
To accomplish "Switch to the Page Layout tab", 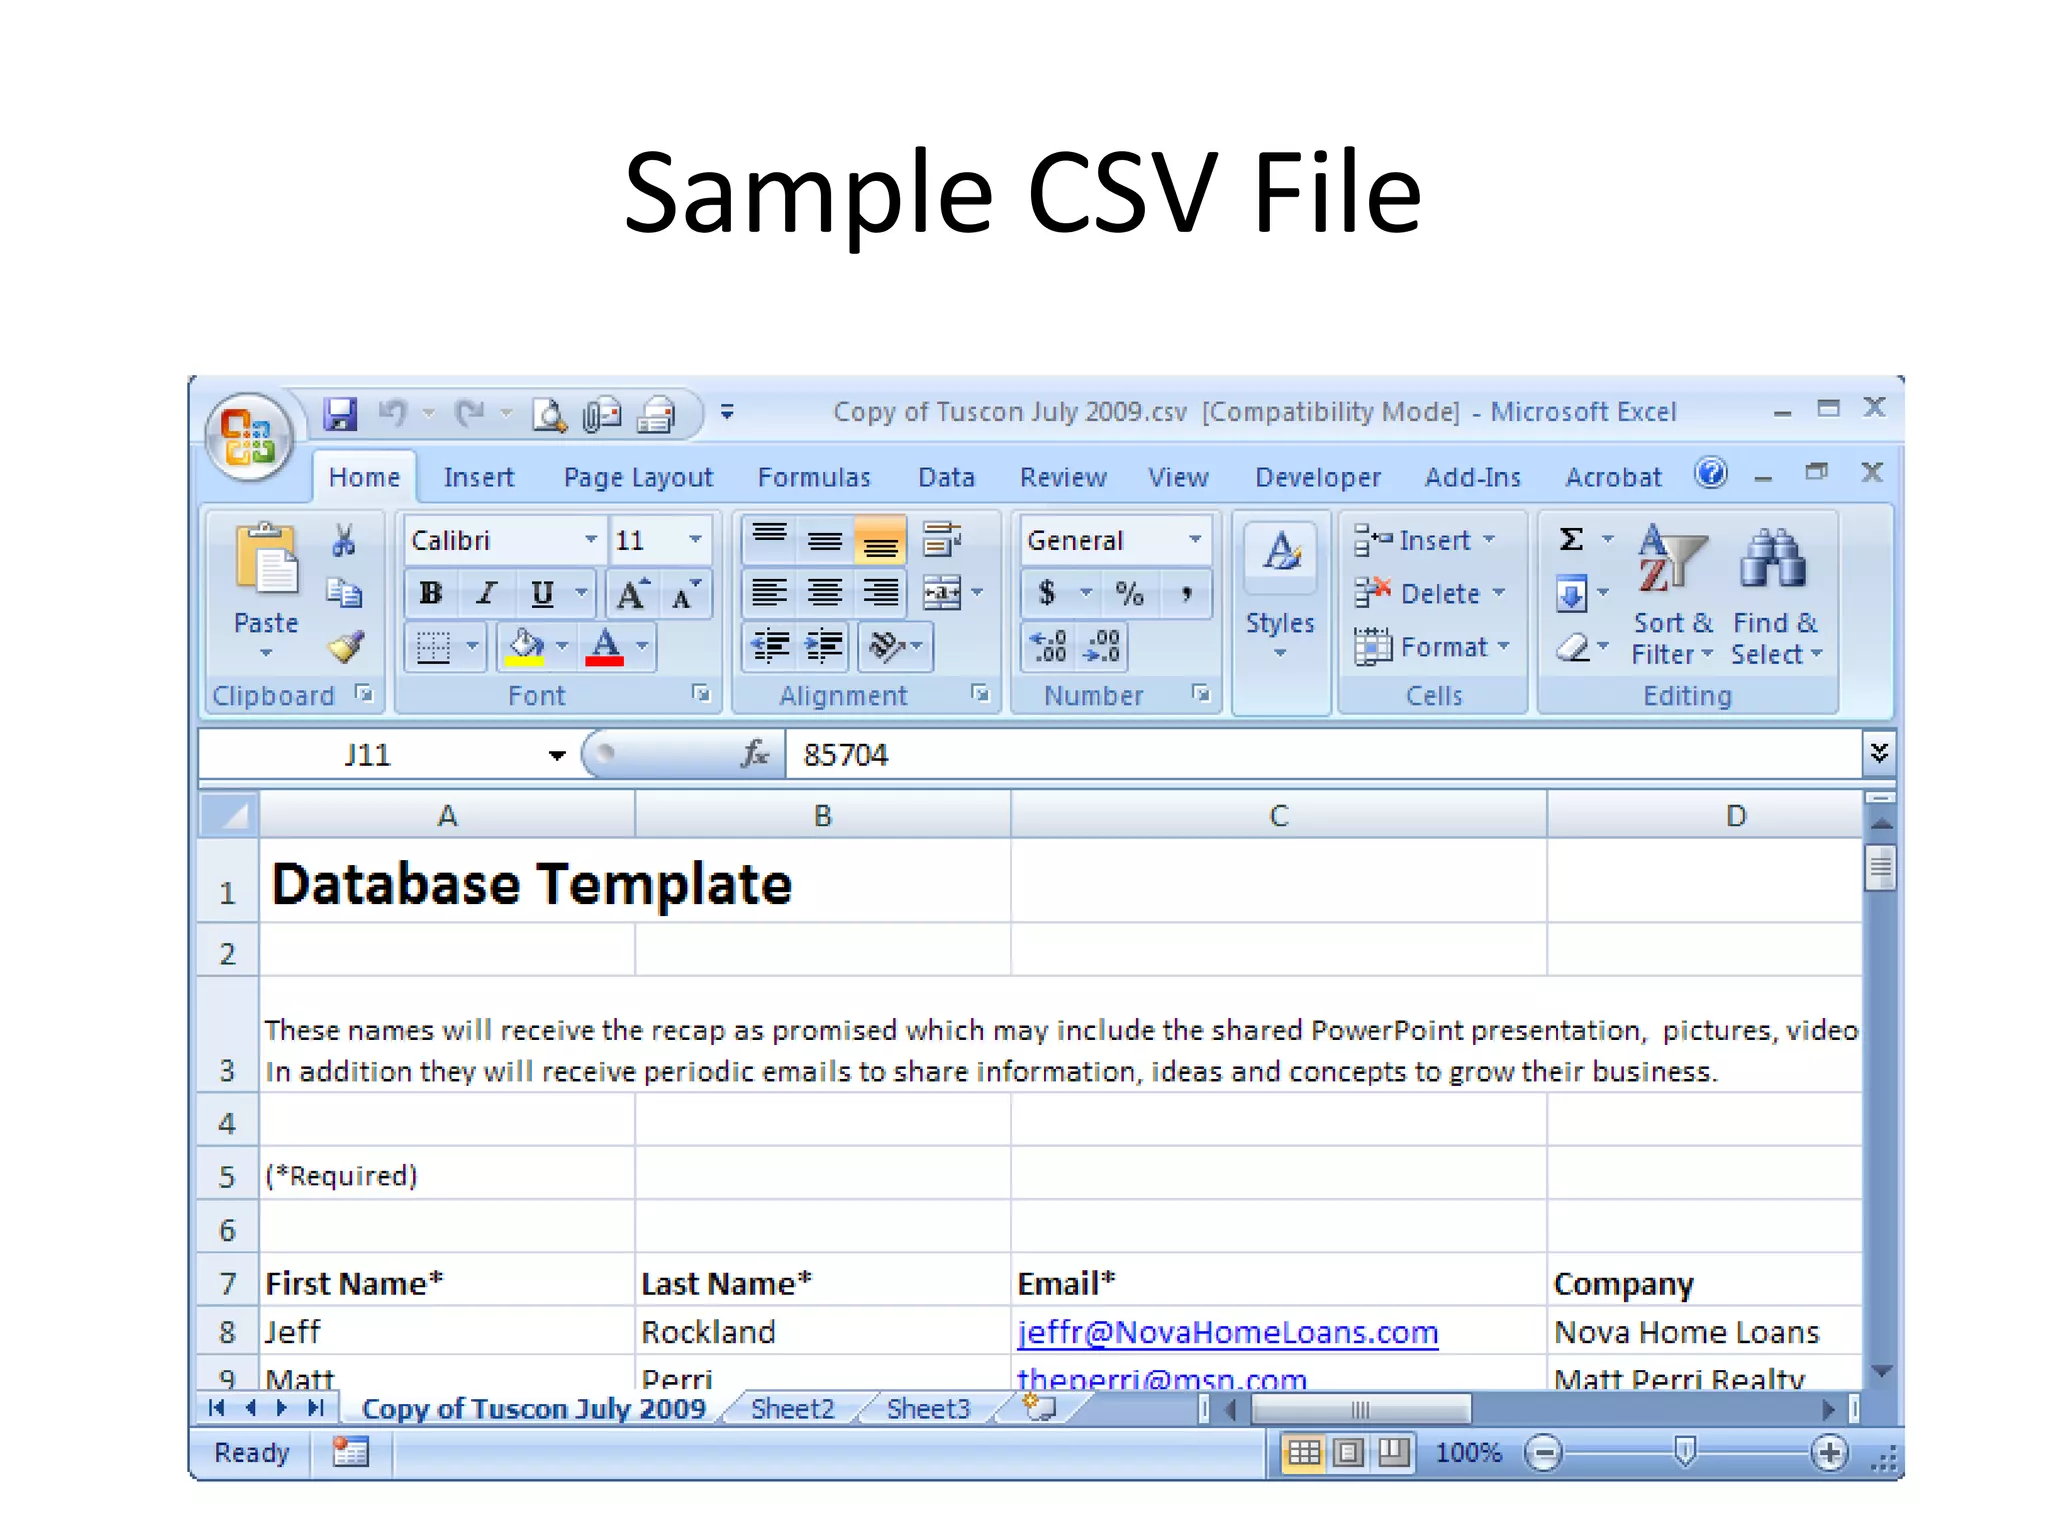I will [638, 477].
